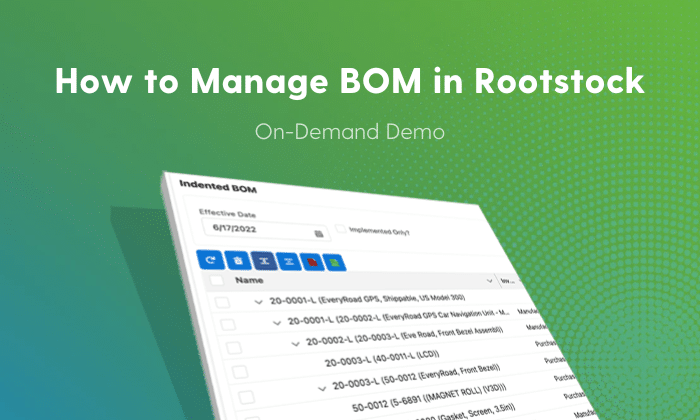Image resolution: width=700 pixels, height=420 pixels.
Task: Click the refresh button in the BOM toolbar
Action: [211, 260]
